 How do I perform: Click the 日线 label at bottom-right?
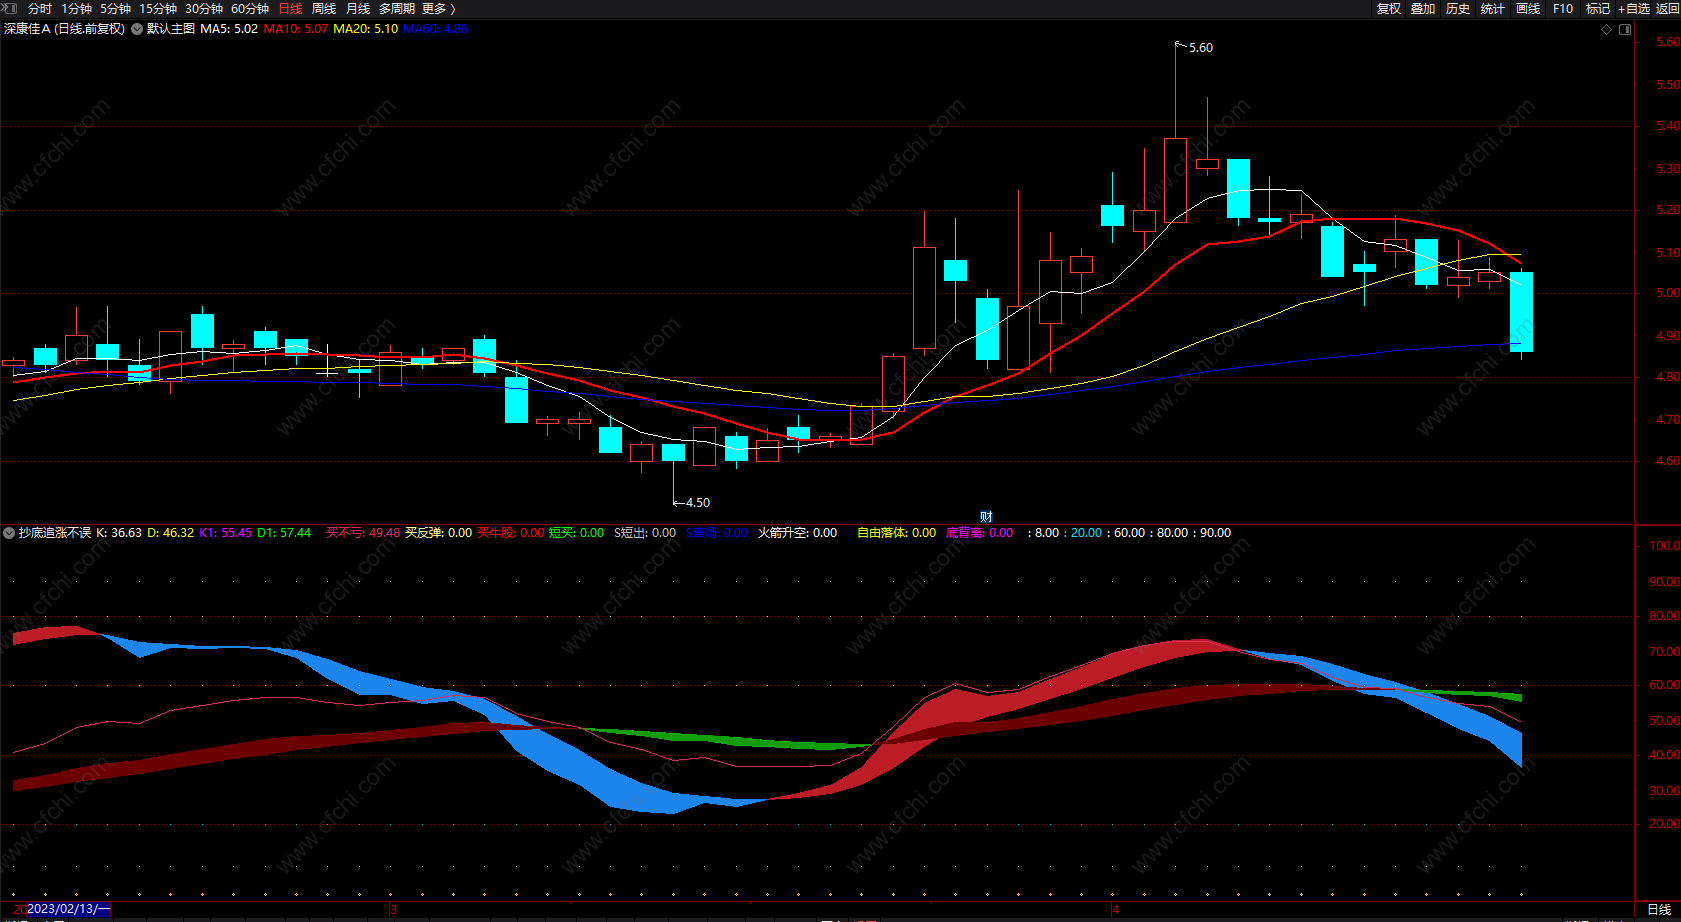tap(1659, 909)
